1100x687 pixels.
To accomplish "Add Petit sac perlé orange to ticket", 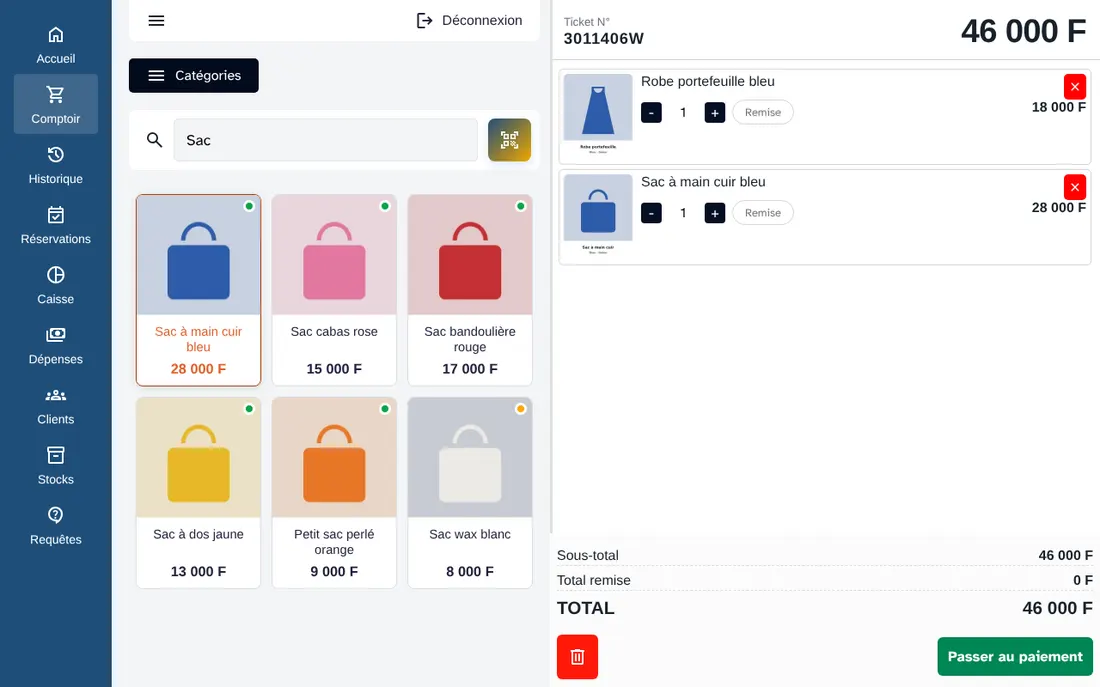I will coord(334,493).
